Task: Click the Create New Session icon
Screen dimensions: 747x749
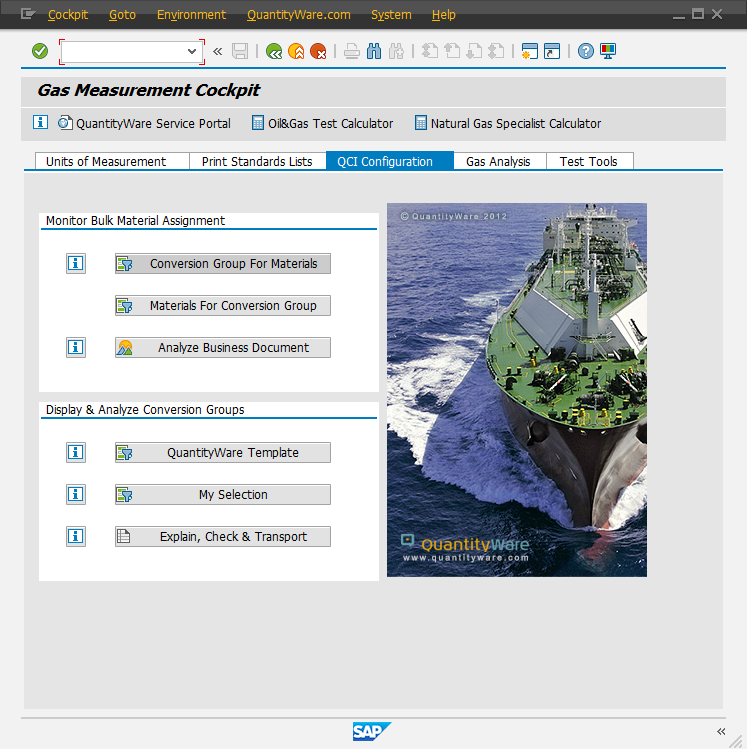Action: click(530, 51)
